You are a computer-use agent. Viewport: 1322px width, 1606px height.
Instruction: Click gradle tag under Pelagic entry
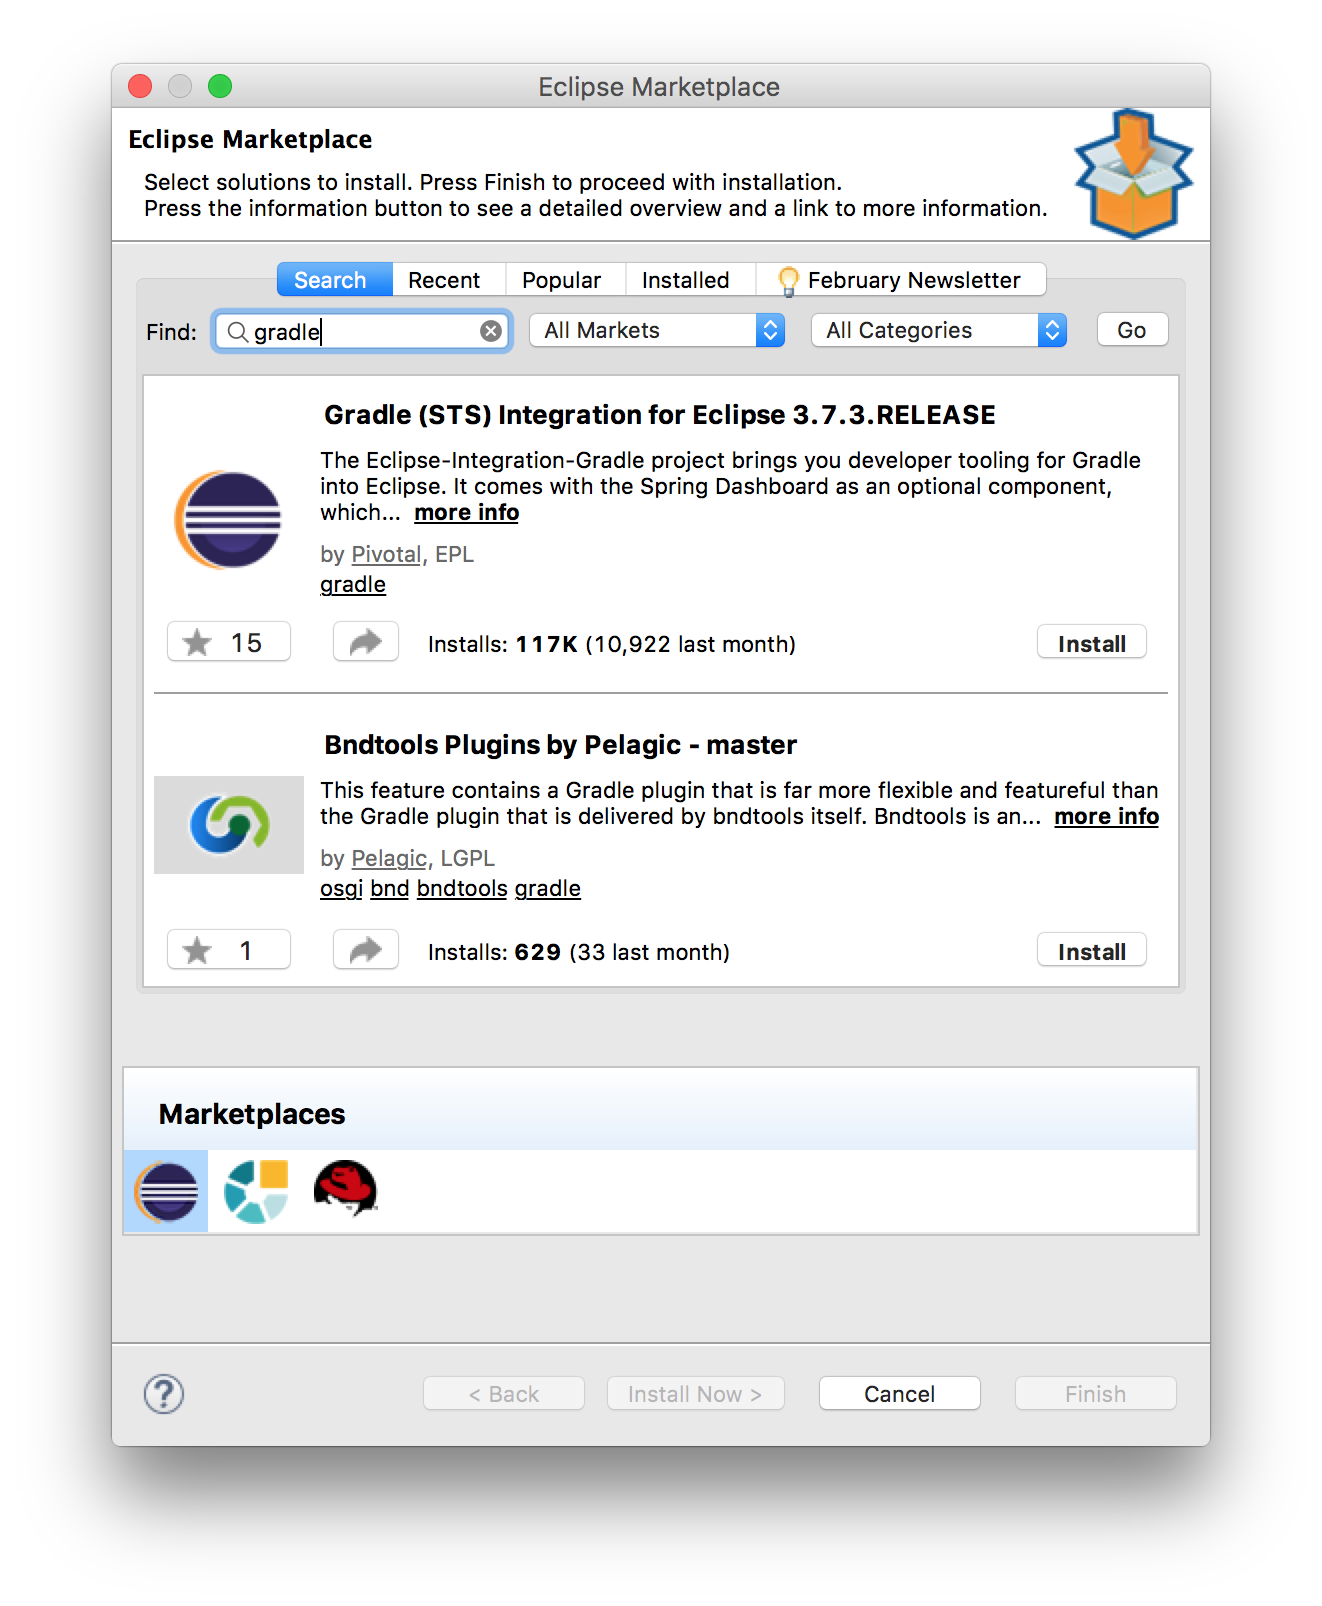pos(547,889)
